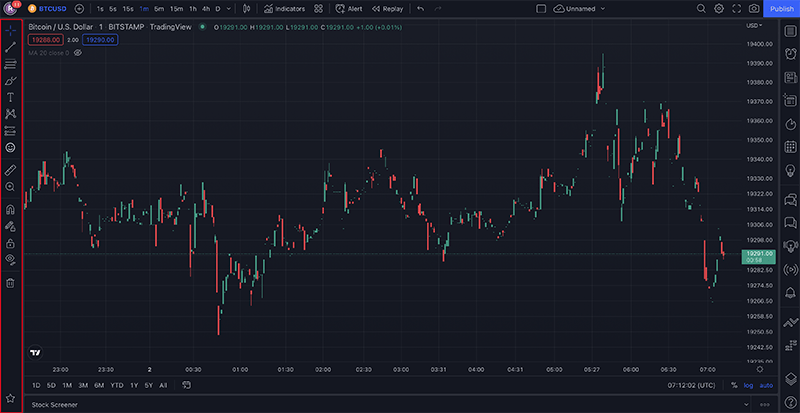Viewport: 800px width, 413px height.
Task: Open the Indicators dialog
Action: tap(285, 9)
